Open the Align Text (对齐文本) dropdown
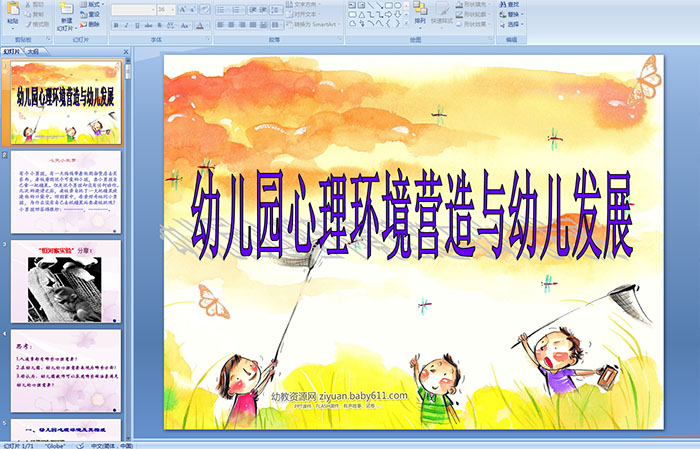Image resolution: width=700 pixels, height=449 pixels. [304, 14]
